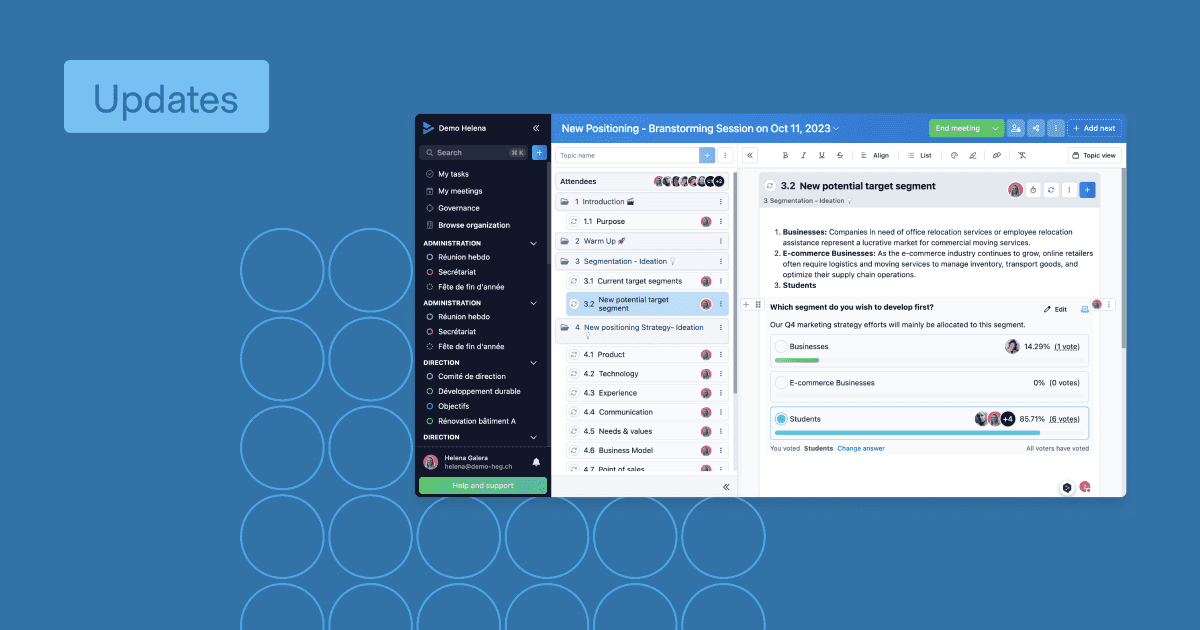Collapse the first ADMINISTRATION section
The width and height of the screenshot is (1200, 630).
[x=532, y=243]
